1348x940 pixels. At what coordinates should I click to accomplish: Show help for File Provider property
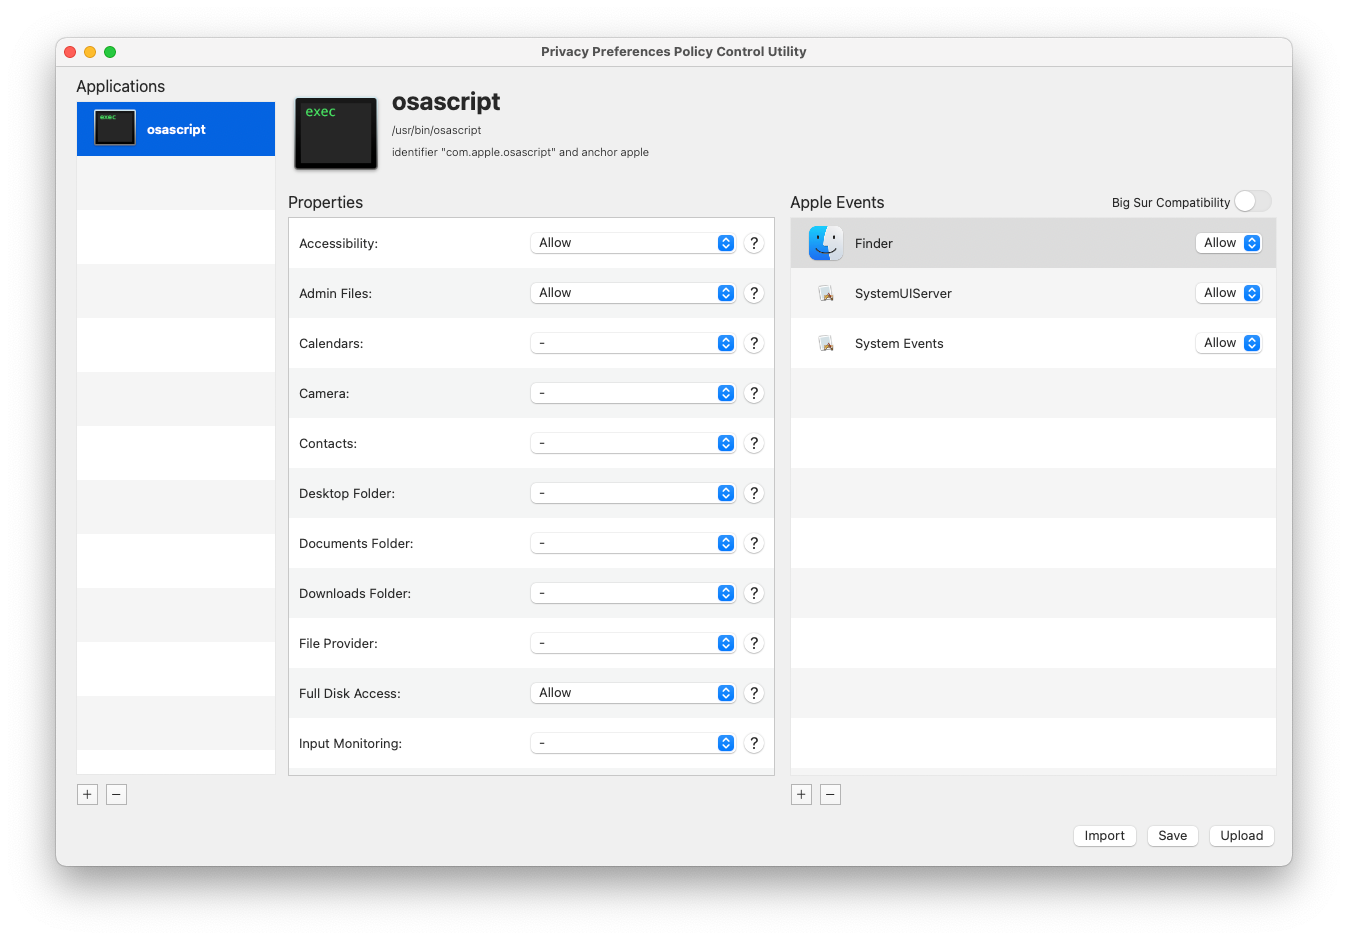coord(754,643)
